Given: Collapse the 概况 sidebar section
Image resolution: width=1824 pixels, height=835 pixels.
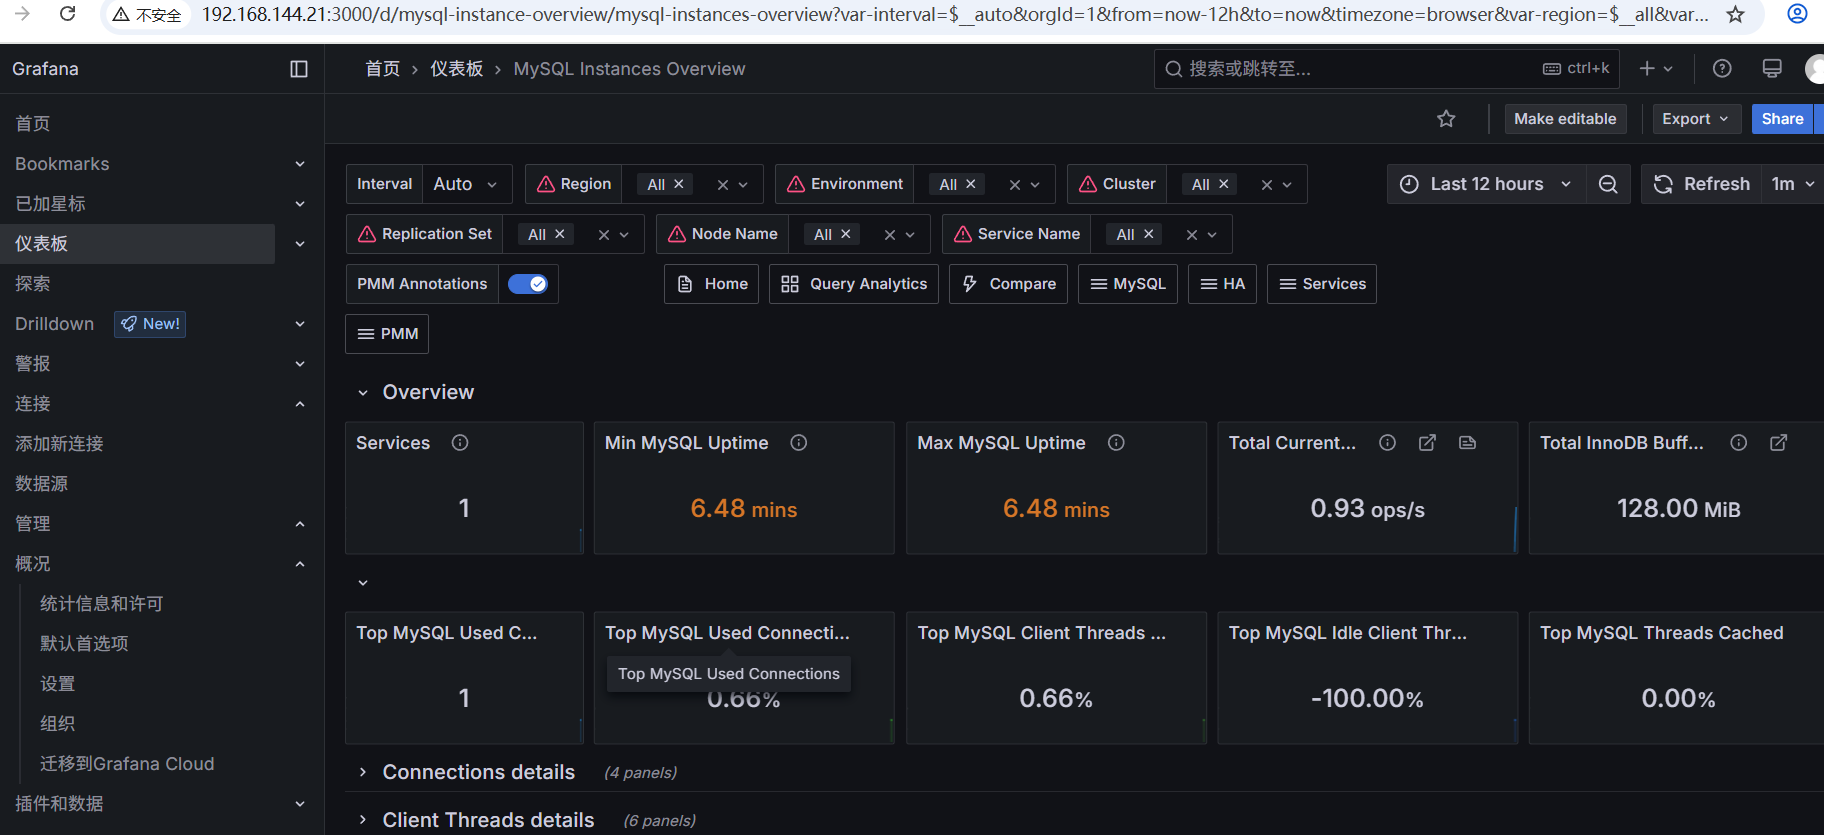Looking at the screenshot, I should [x=300, y=564].
